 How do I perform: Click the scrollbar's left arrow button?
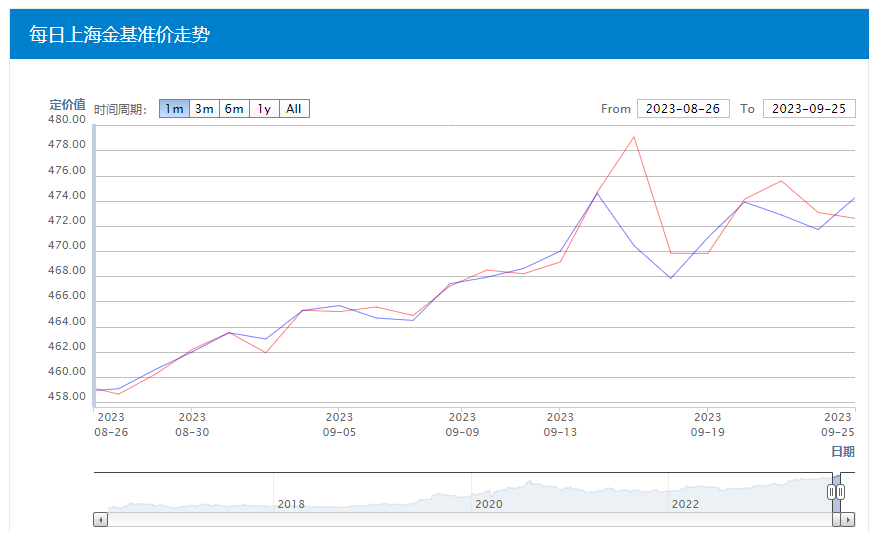click(100, 519)
